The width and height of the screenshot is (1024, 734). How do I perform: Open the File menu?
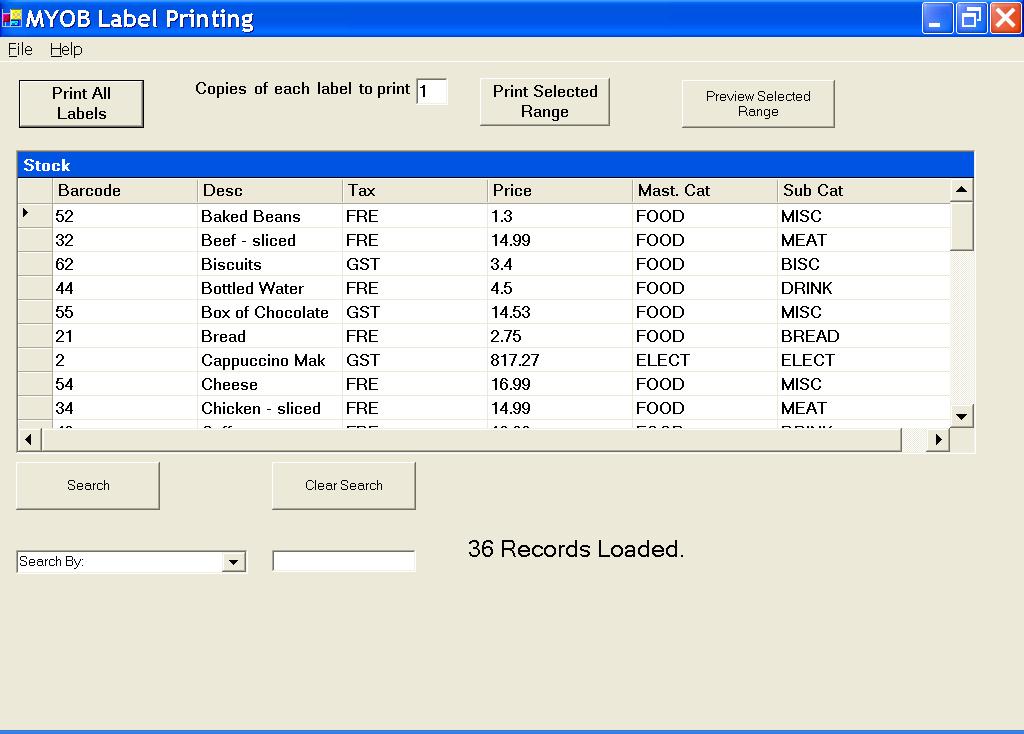click(x=20, y=50)
